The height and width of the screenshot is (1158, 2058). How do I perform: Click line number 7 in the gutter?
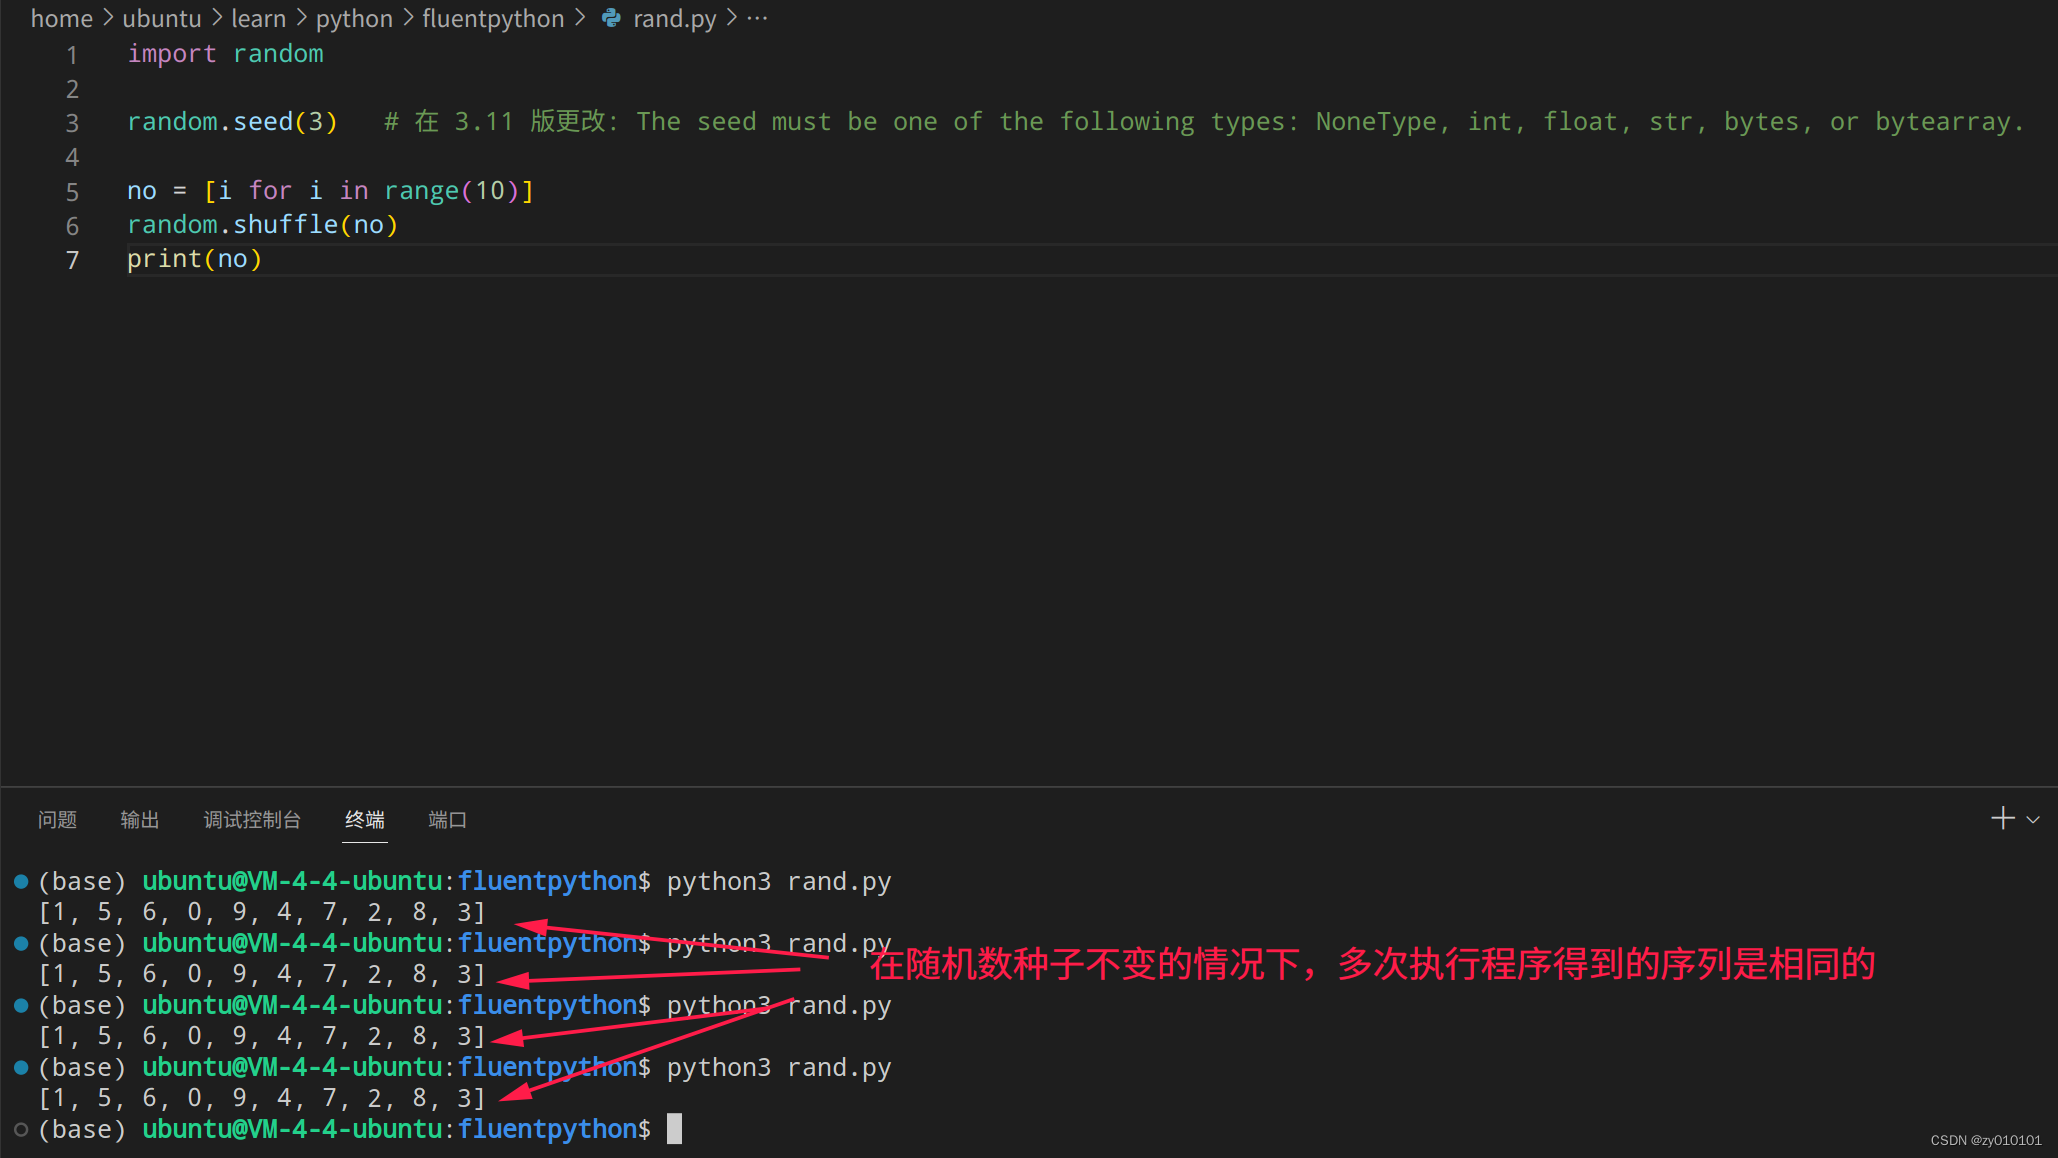click(x=72, y=260)
